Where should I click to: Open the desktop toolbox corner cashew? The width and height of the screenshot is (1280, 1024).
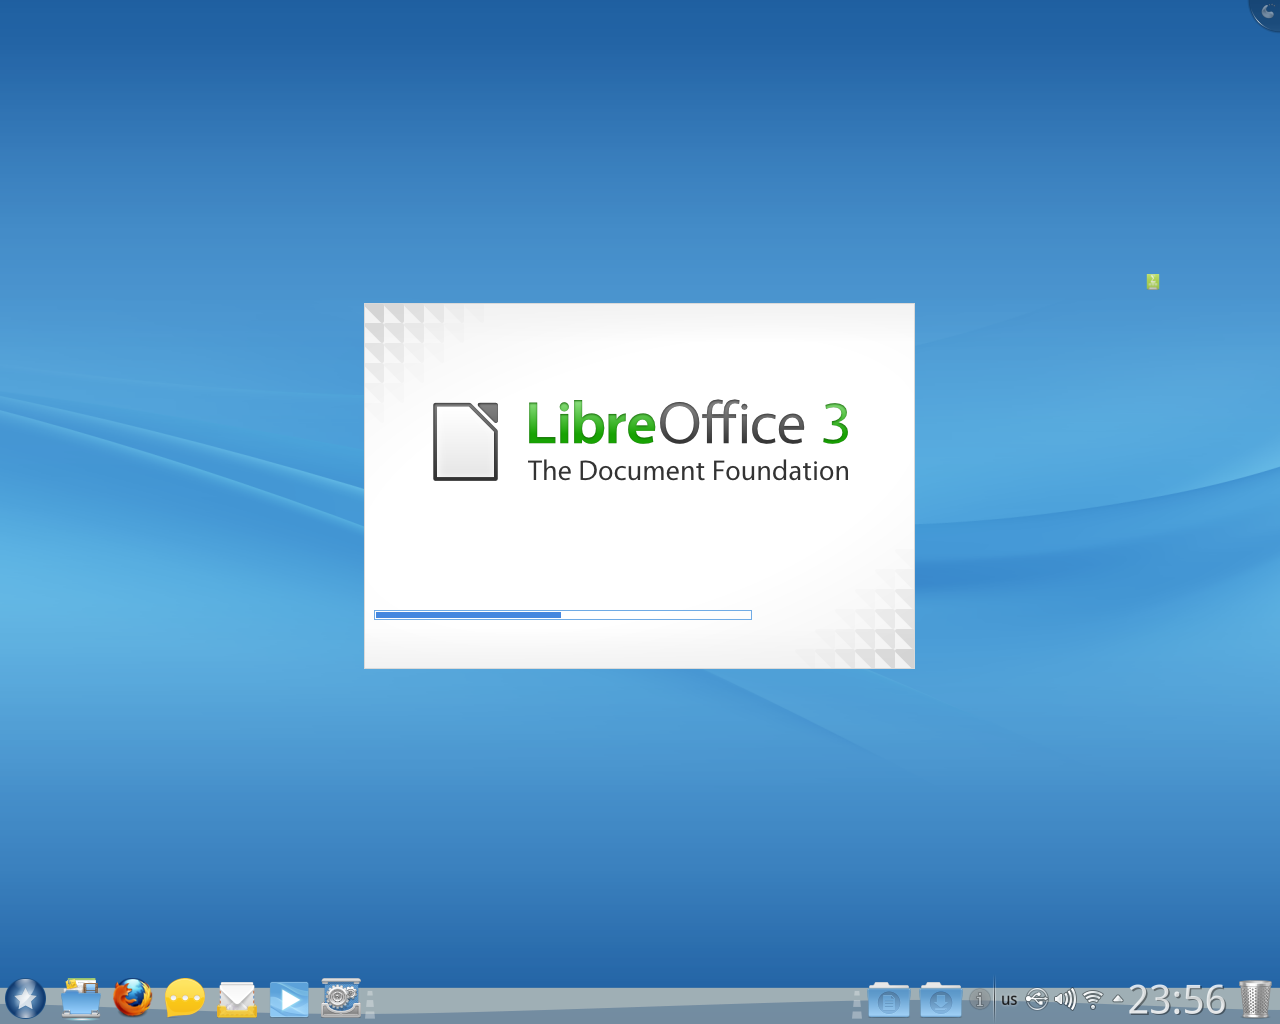(1267, 12)
